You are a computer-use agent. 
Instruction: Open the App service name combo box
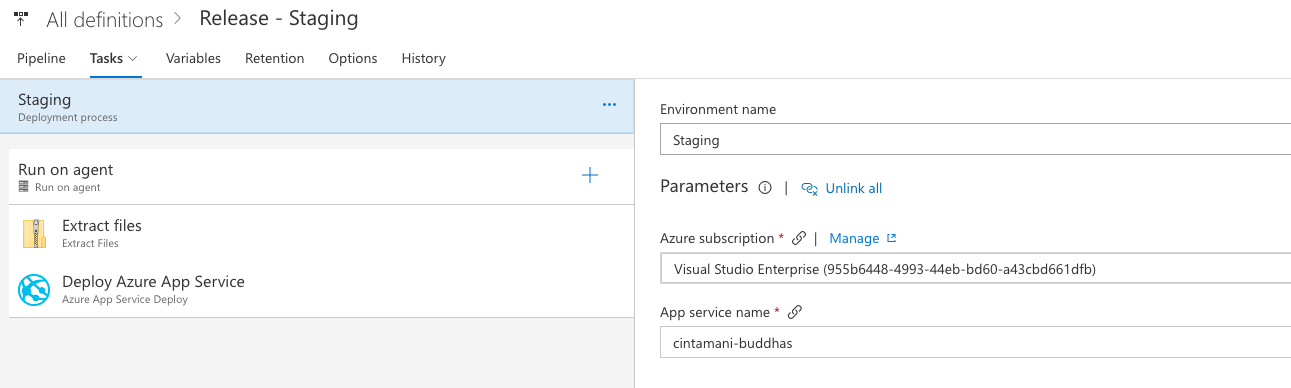(x=975, y=343)
